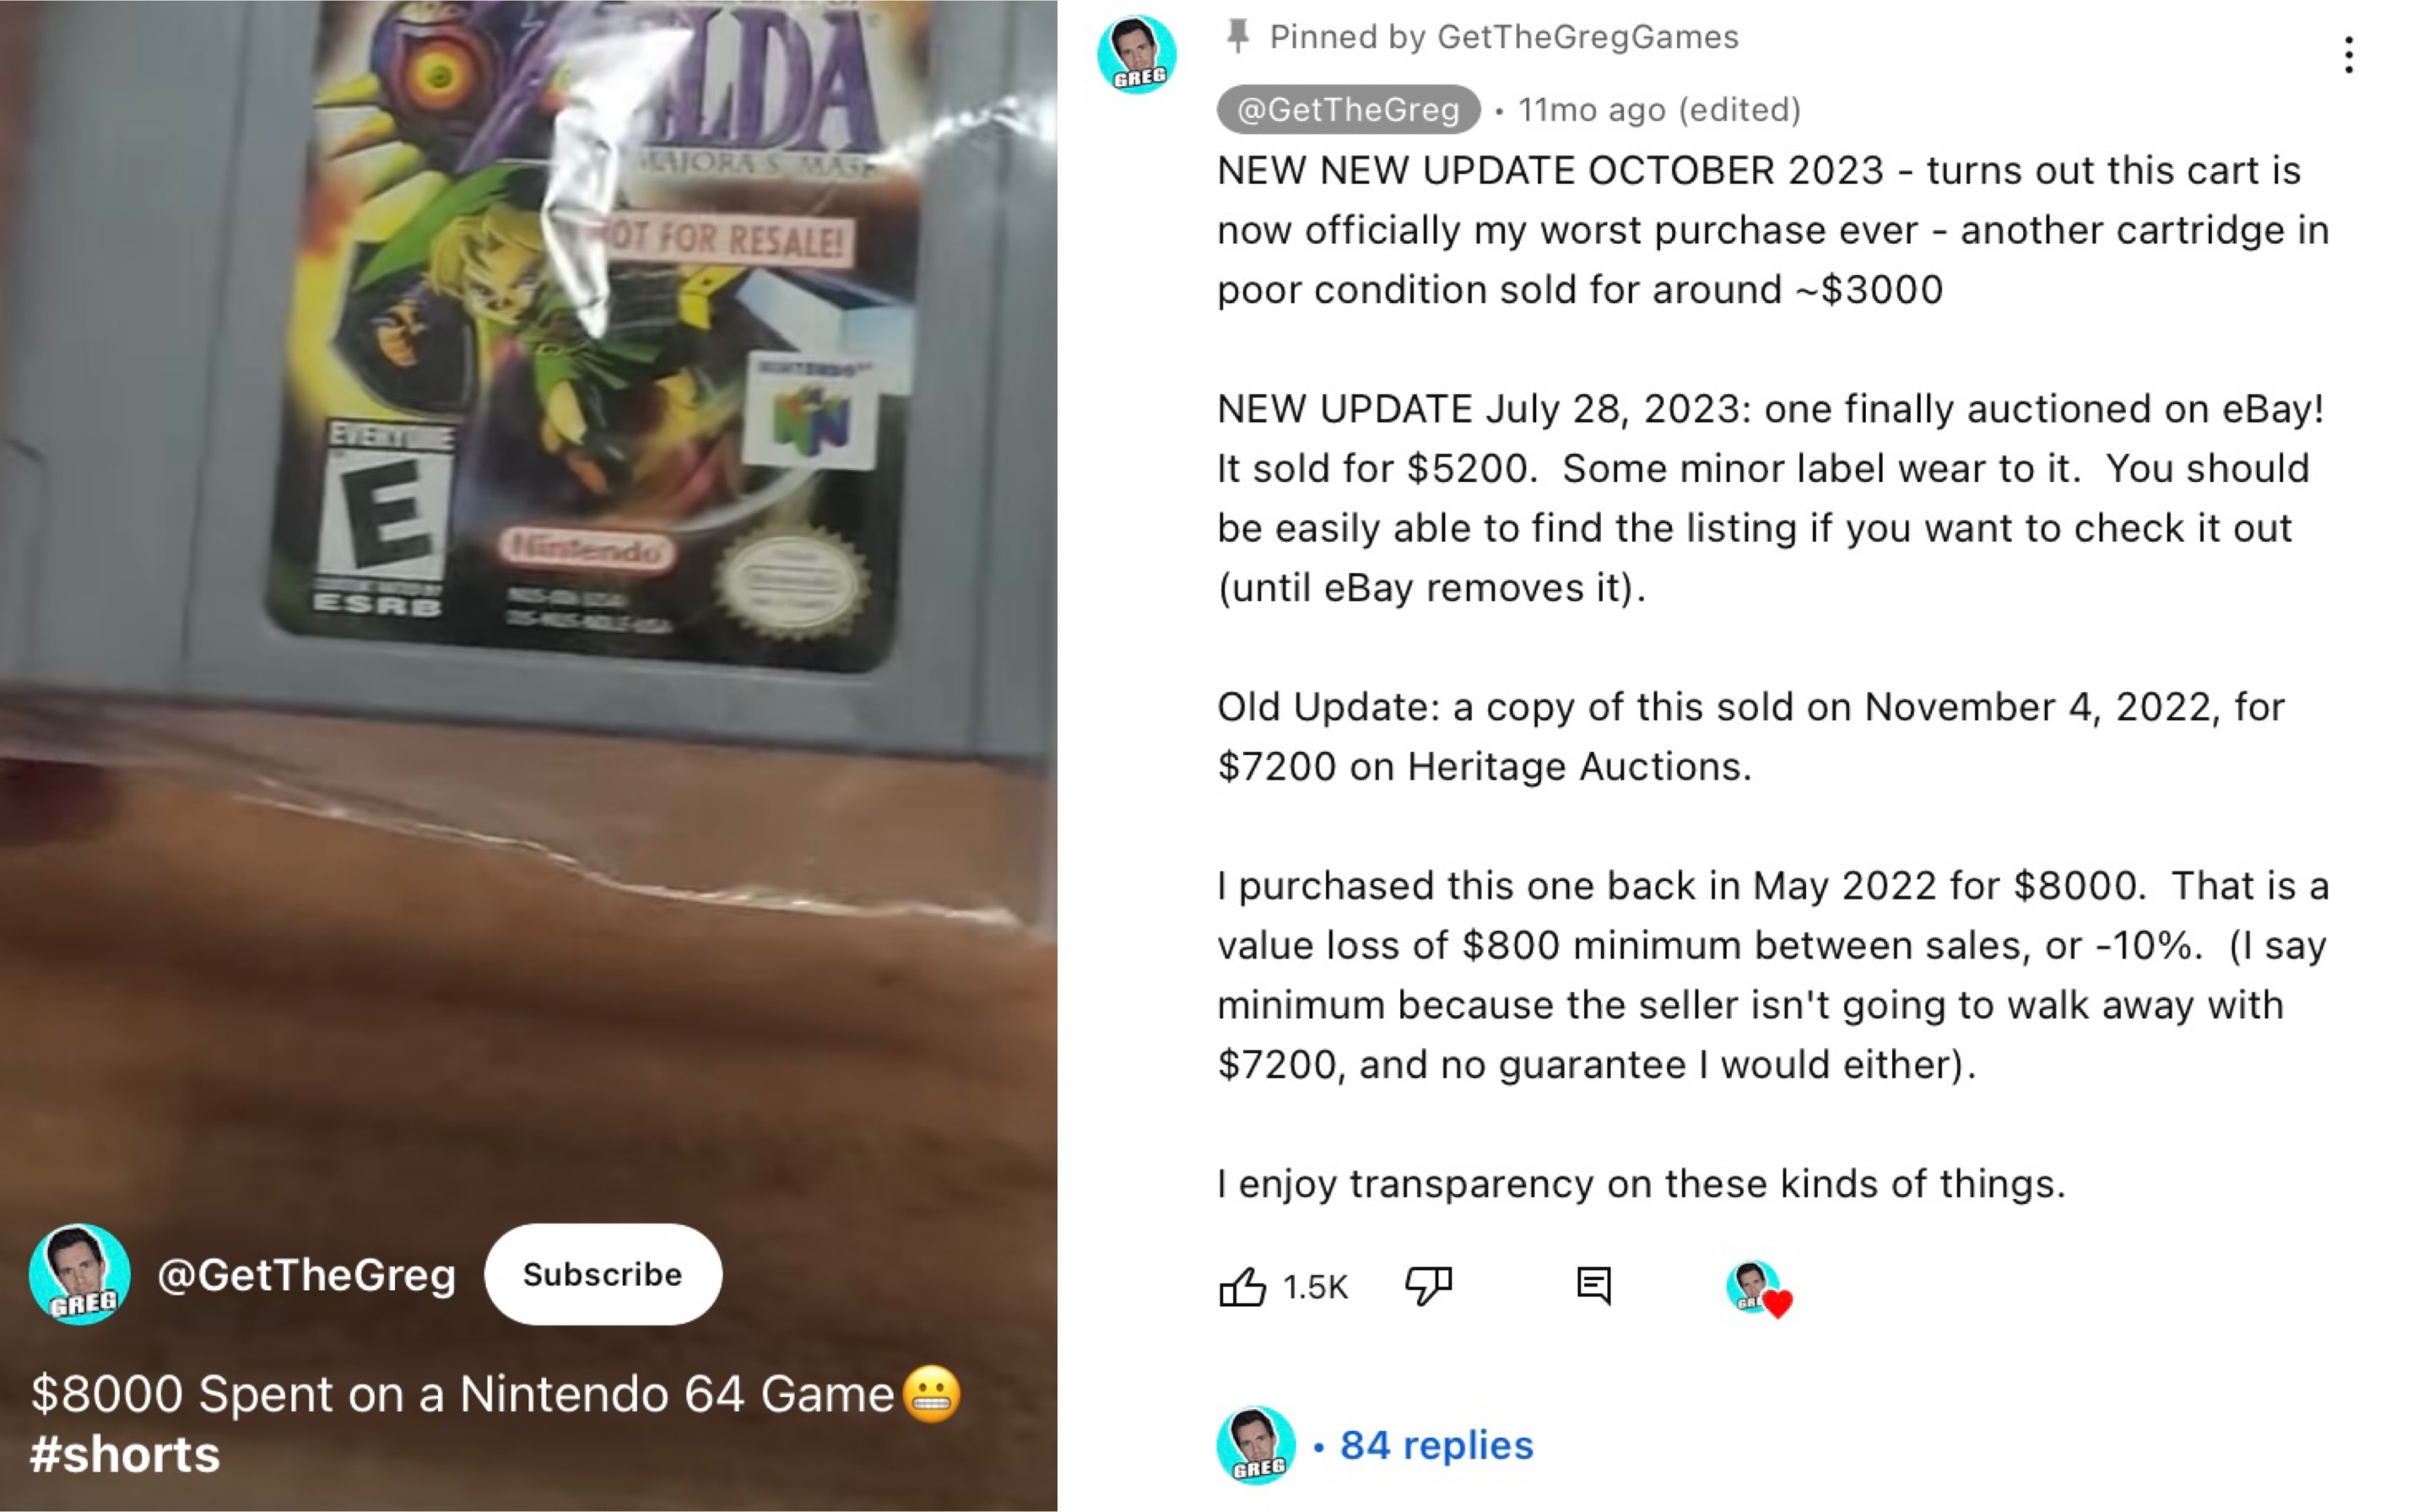Open channel avatar next to Subscribe button
2429x1512 pixels.
(x=80, y=1274)
